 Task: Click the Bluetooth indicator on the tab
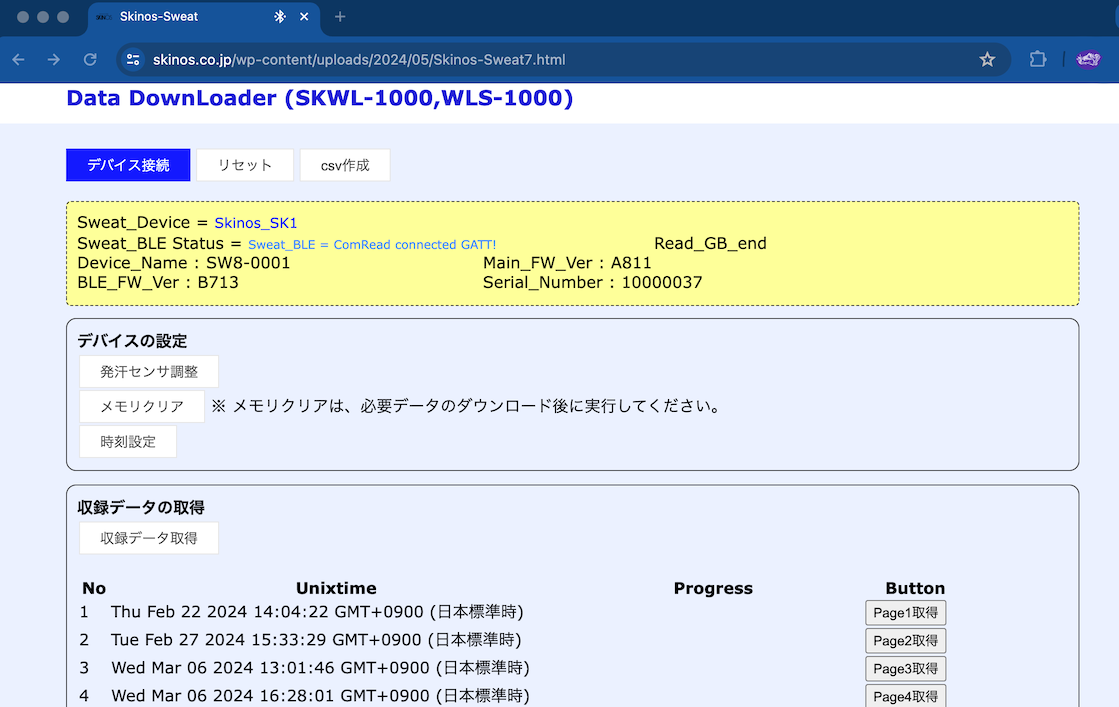tap(280, 16)
